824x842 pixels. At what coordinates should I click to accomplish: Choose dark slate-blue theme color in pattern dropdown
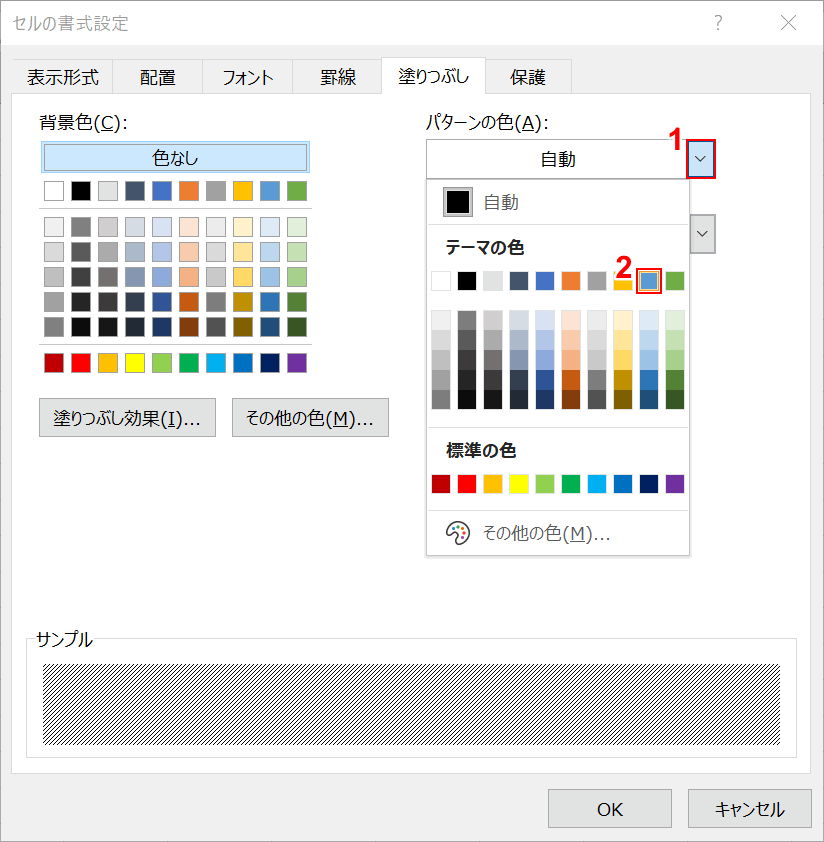click(519, 281)
